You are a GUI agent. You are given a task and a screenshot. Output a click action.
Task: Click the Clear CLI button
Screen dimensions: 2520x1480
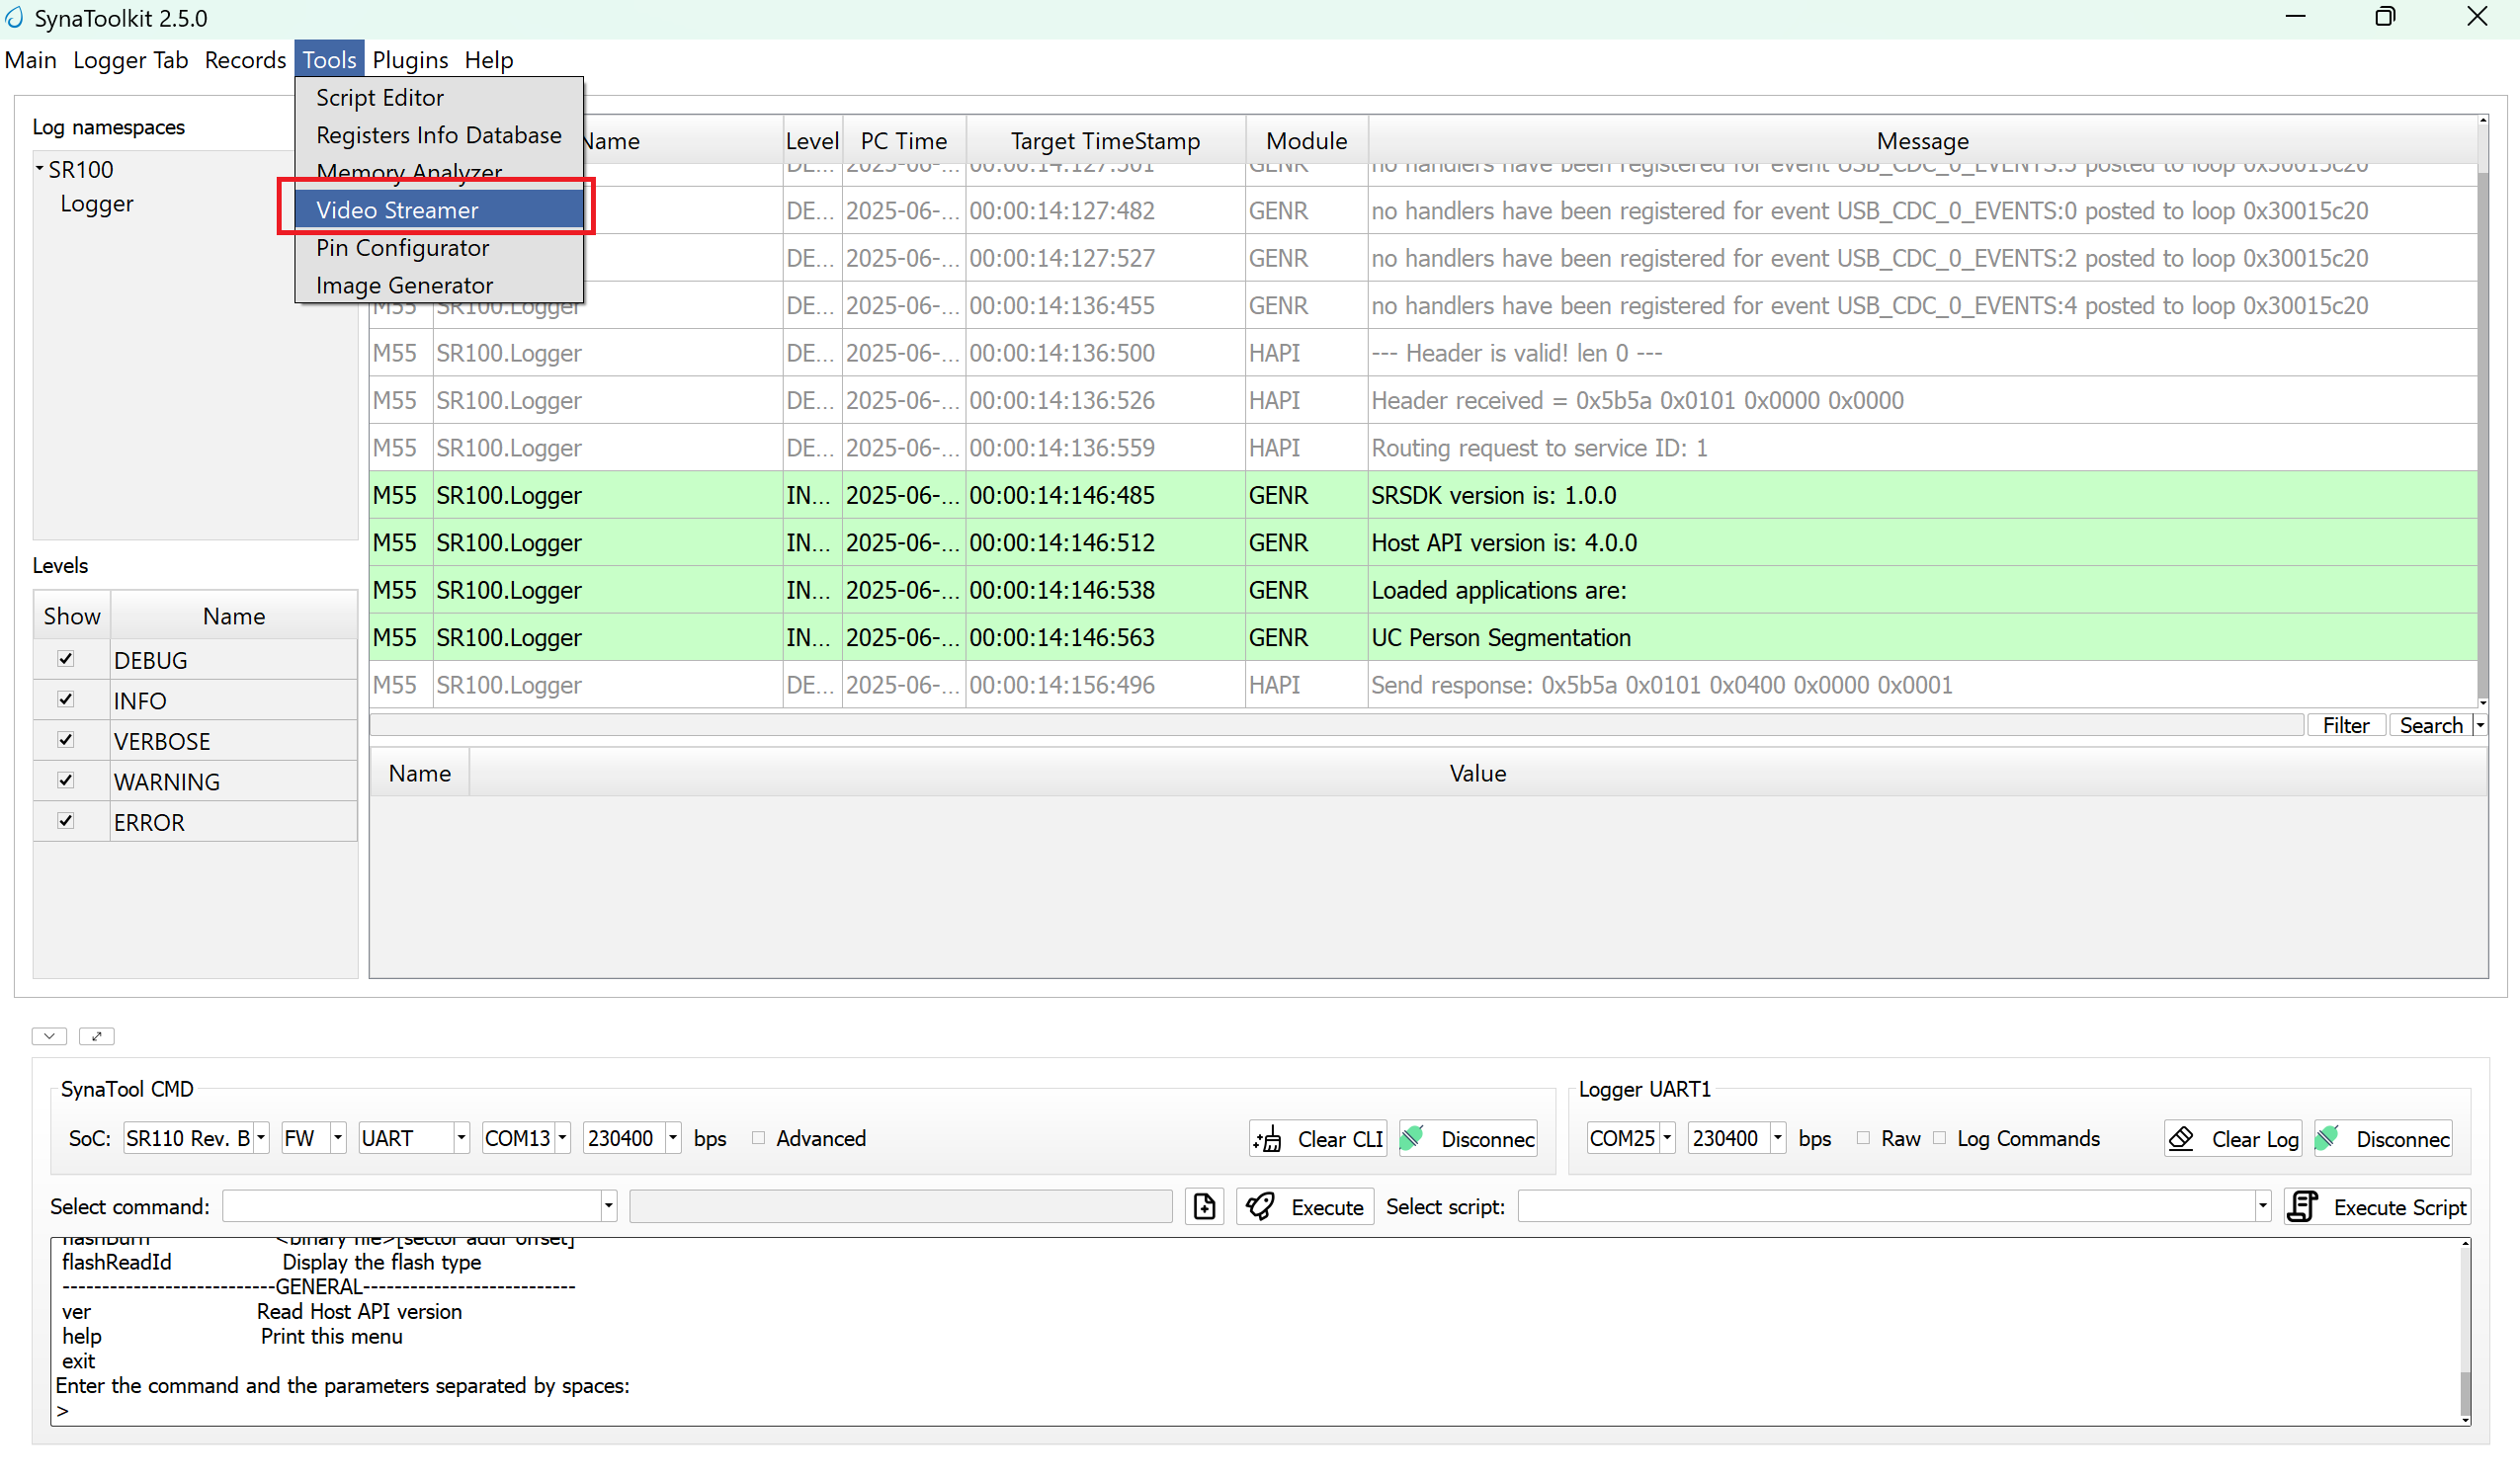[x=1317, y=1139]
